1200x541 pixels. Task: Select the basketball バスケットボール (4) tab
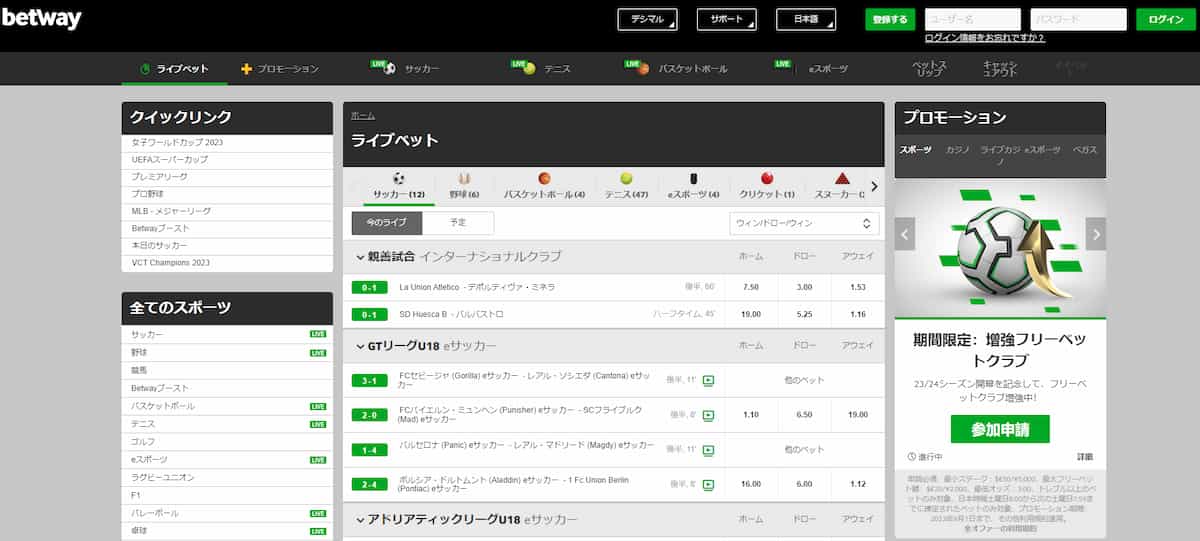pyautogui.click(x=544, y=186)
